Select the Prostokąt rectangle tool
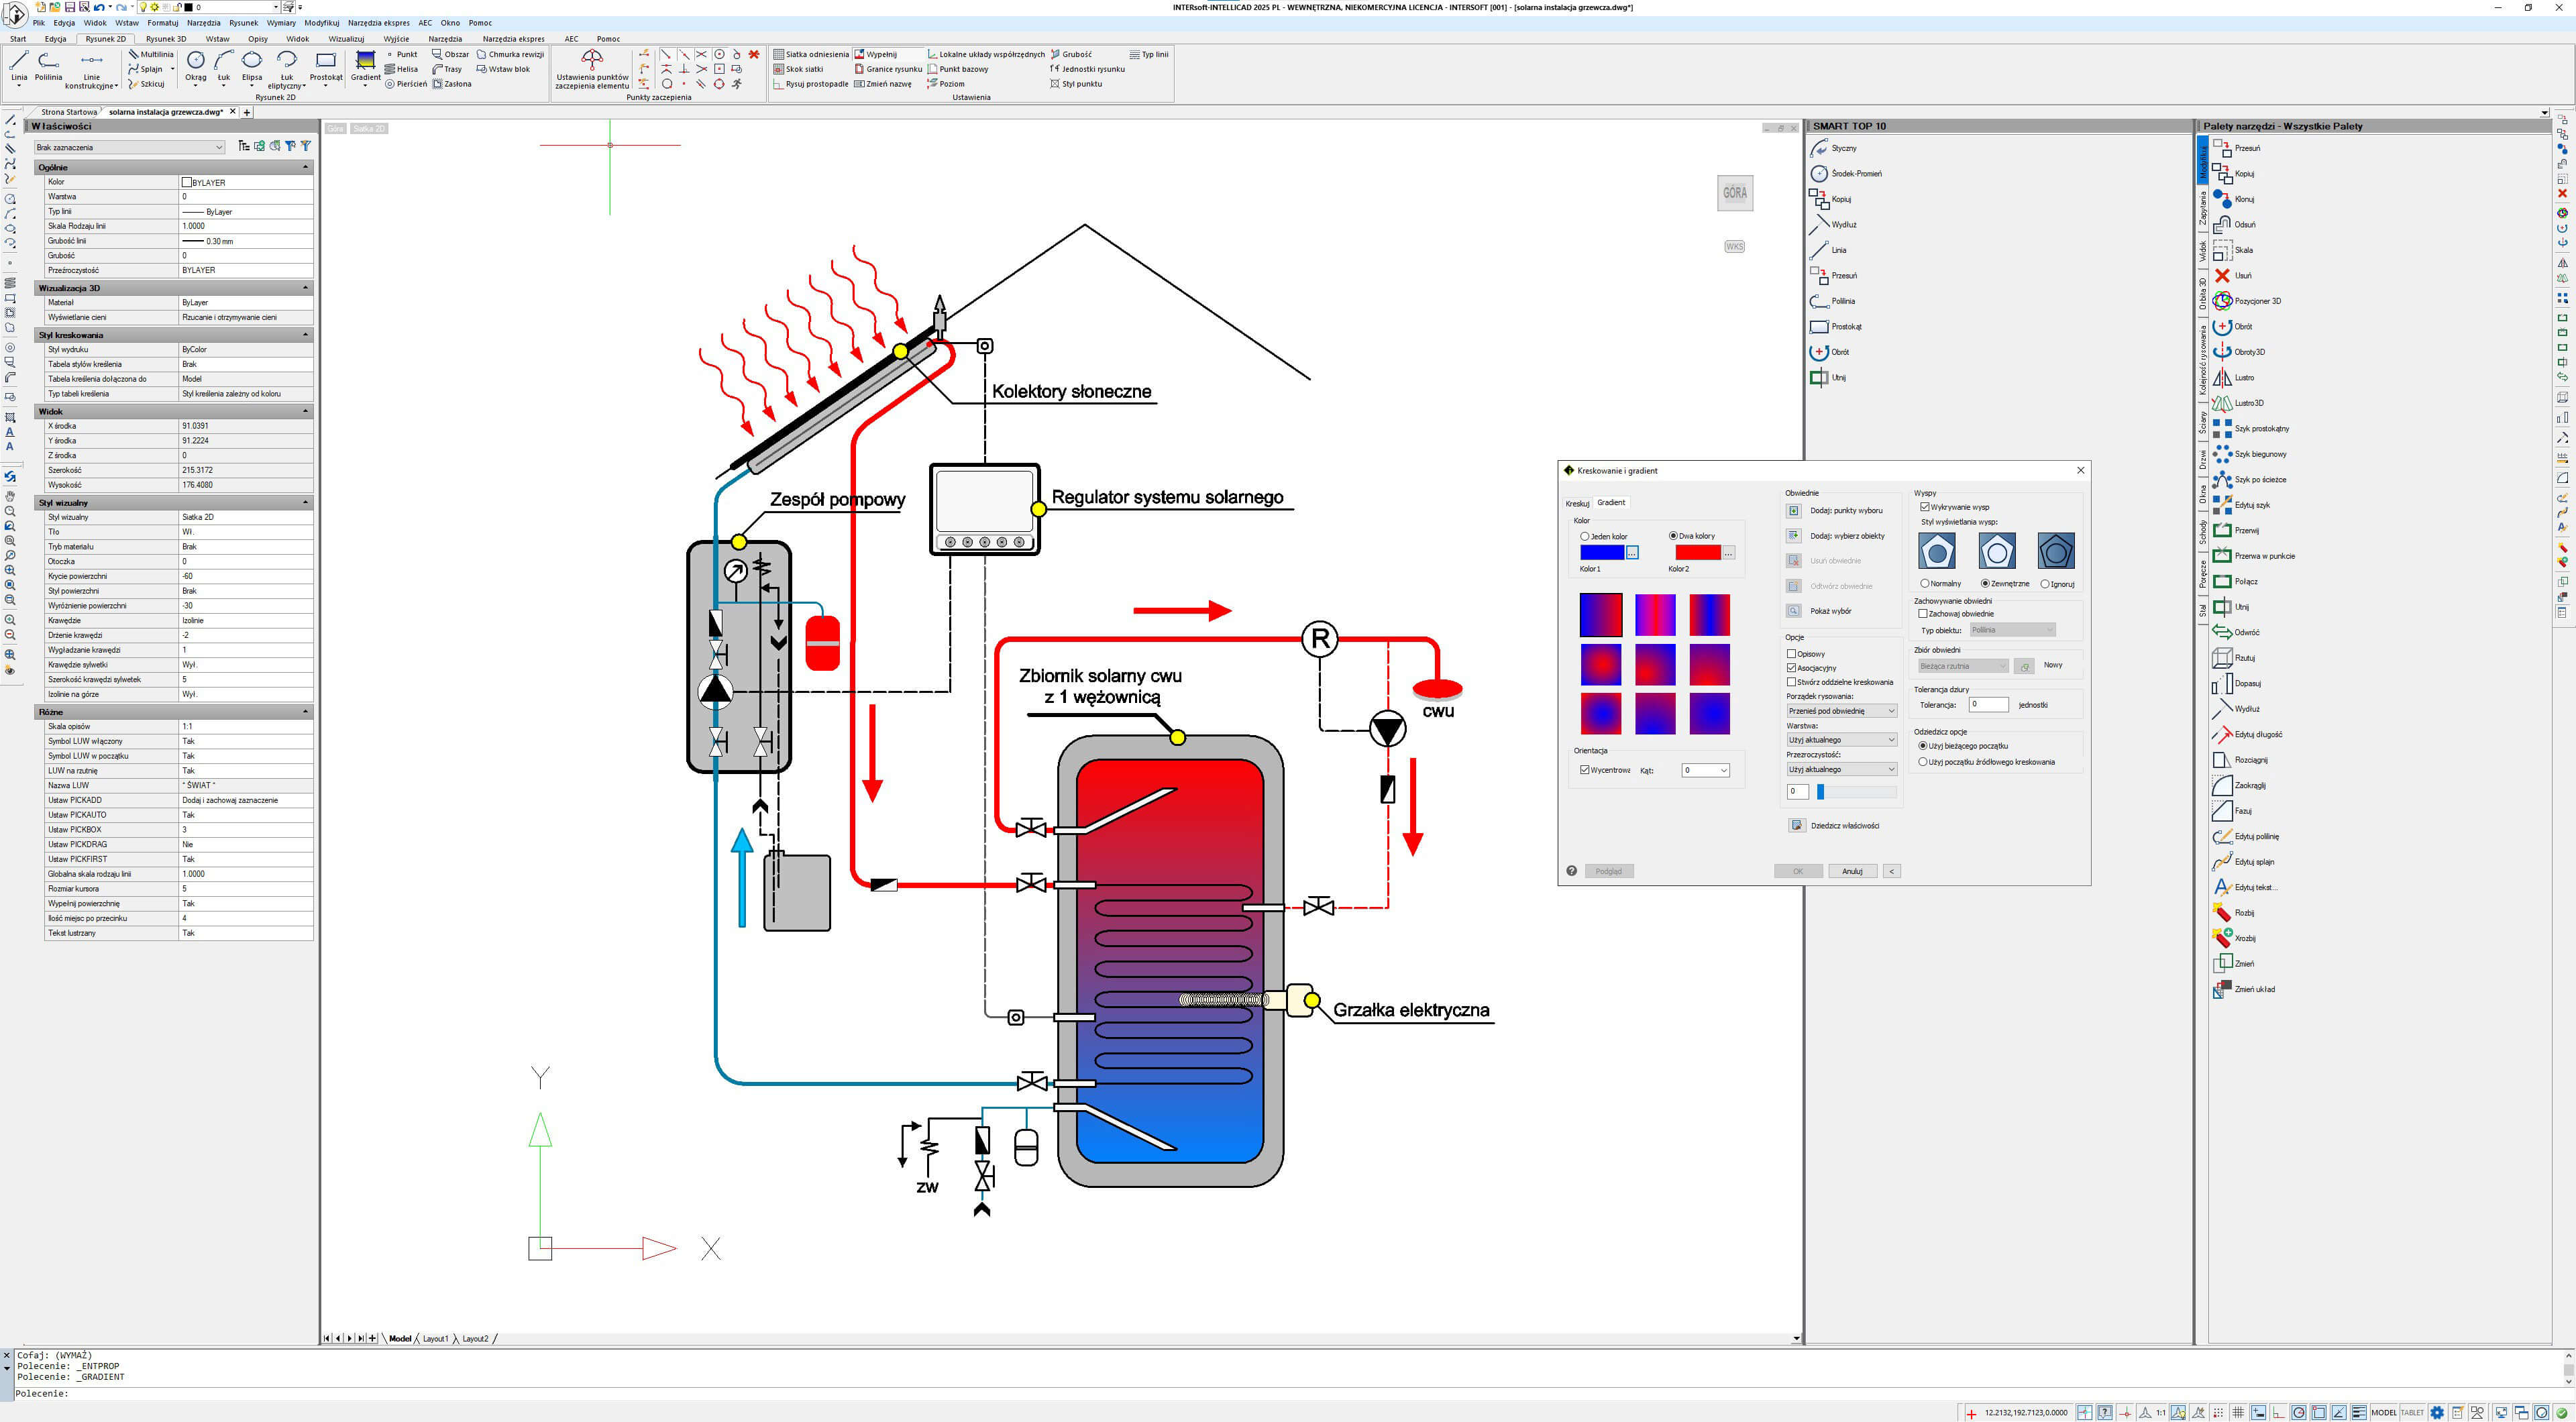Screen dimensions: 2576x1422 (x=326, y=66)
